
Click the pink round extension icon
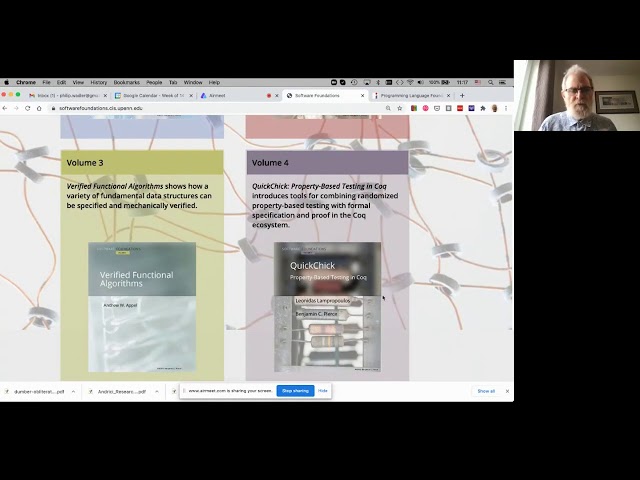coord(425,108)
